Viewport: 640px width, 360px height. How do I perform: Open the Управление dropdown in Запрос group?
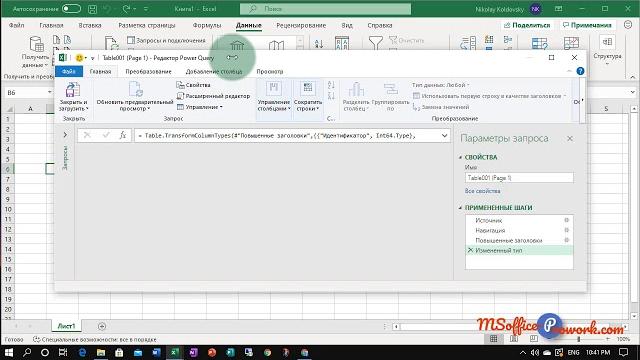[200, 107]
